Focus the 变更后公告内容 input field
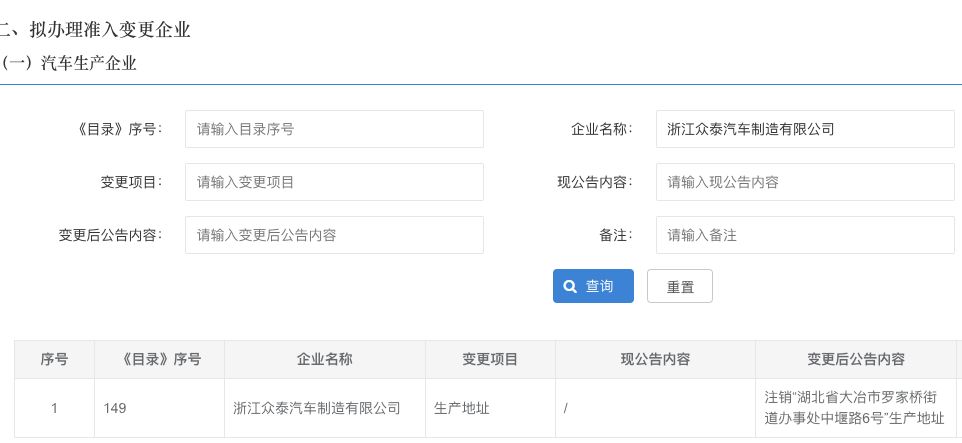This screenshot has width=962, height=443. pyautogui.click(x=334, y=235)
